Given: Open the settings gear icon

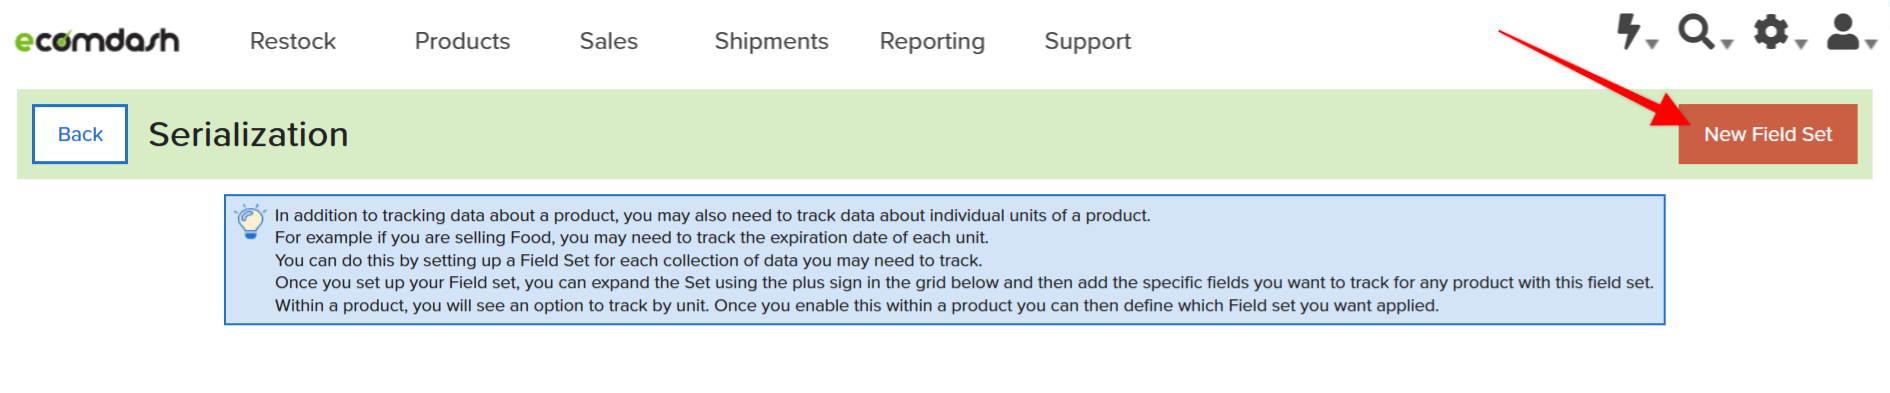Looking at the screenshot, I should click(x=1771, y=31).
